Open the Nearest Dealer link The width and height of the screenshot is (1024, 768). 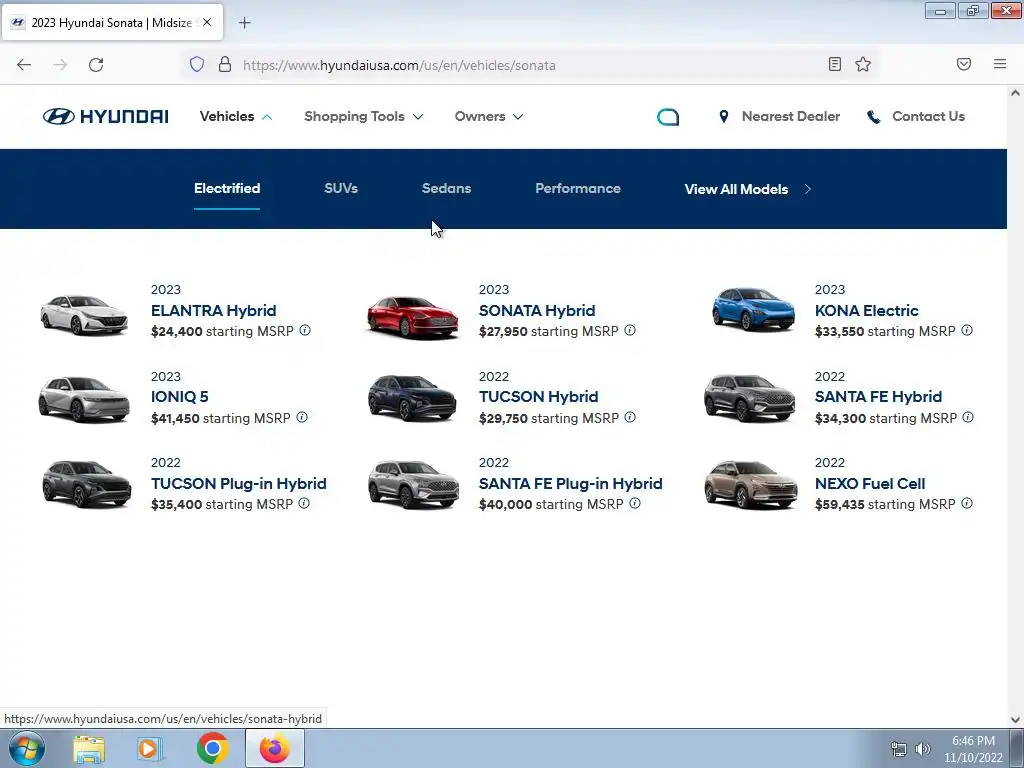click(791, 116)
